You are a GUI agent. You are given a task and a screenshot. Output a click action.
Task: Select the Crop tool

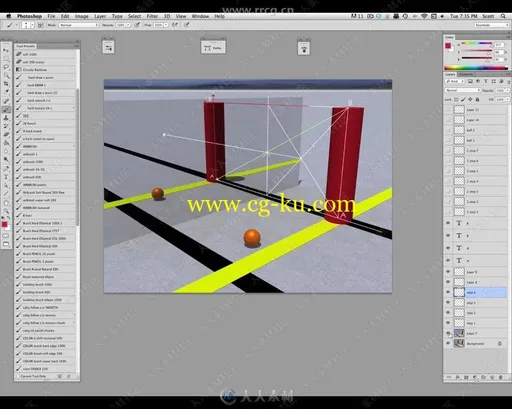click(x=6, y=84)
